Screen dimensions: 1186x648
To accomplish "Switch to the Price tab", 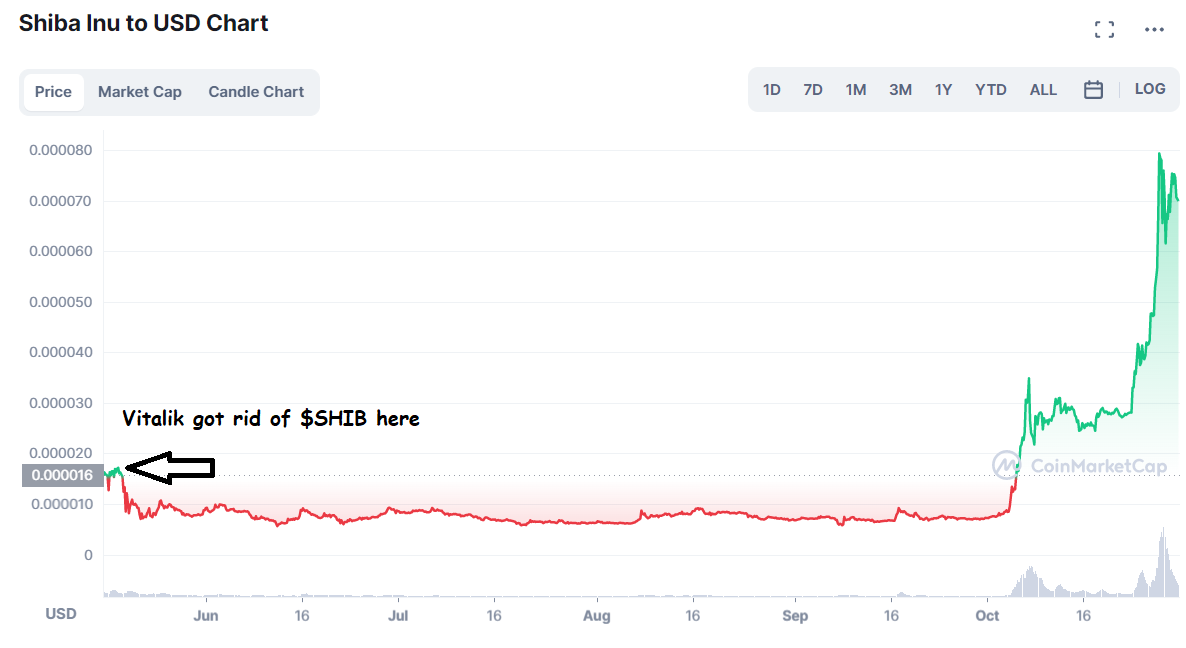I will [x=53, y=91].
